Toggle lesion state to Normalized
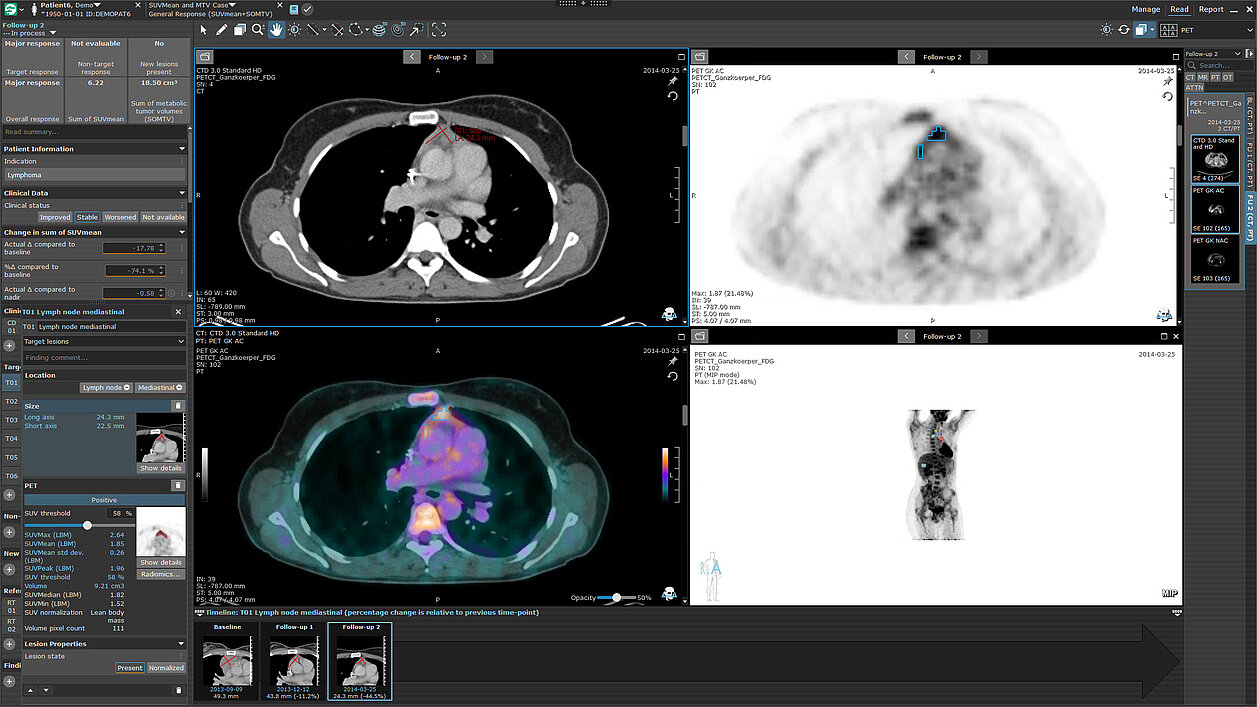Viewport: 1257px width, 707px height. click(x=166, y=668)
